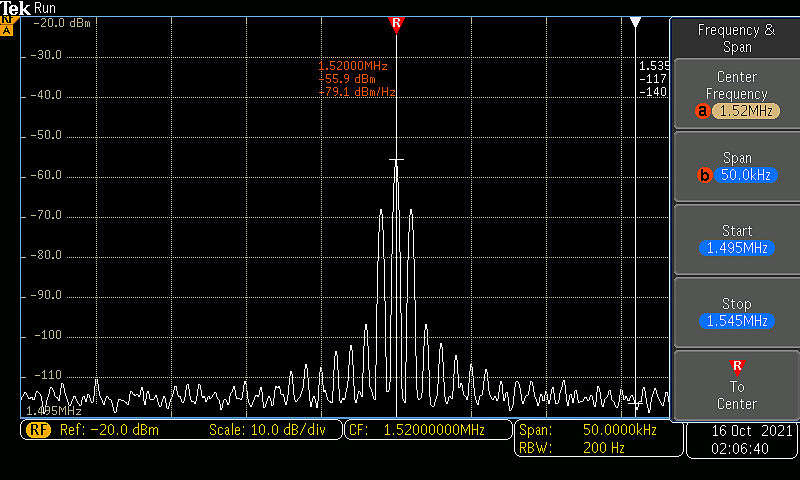This screenshot has width=800, height=480.
Task: Click the 02:06:40 time display
Action: [740, 449]
